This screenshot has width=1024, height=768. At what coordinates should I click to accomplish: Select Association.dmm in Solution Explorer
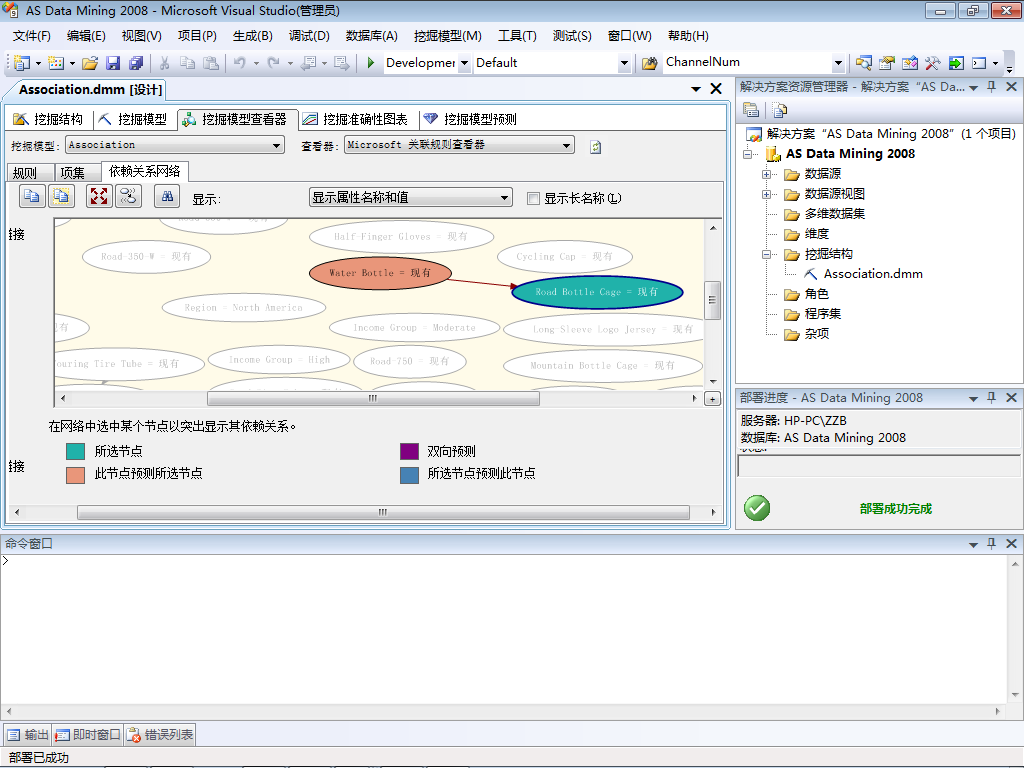tap(872, 274)
